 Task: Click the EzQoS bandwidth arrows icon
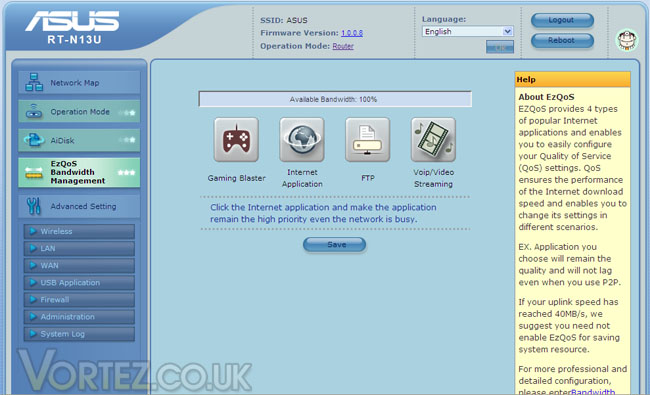(34, 172)
